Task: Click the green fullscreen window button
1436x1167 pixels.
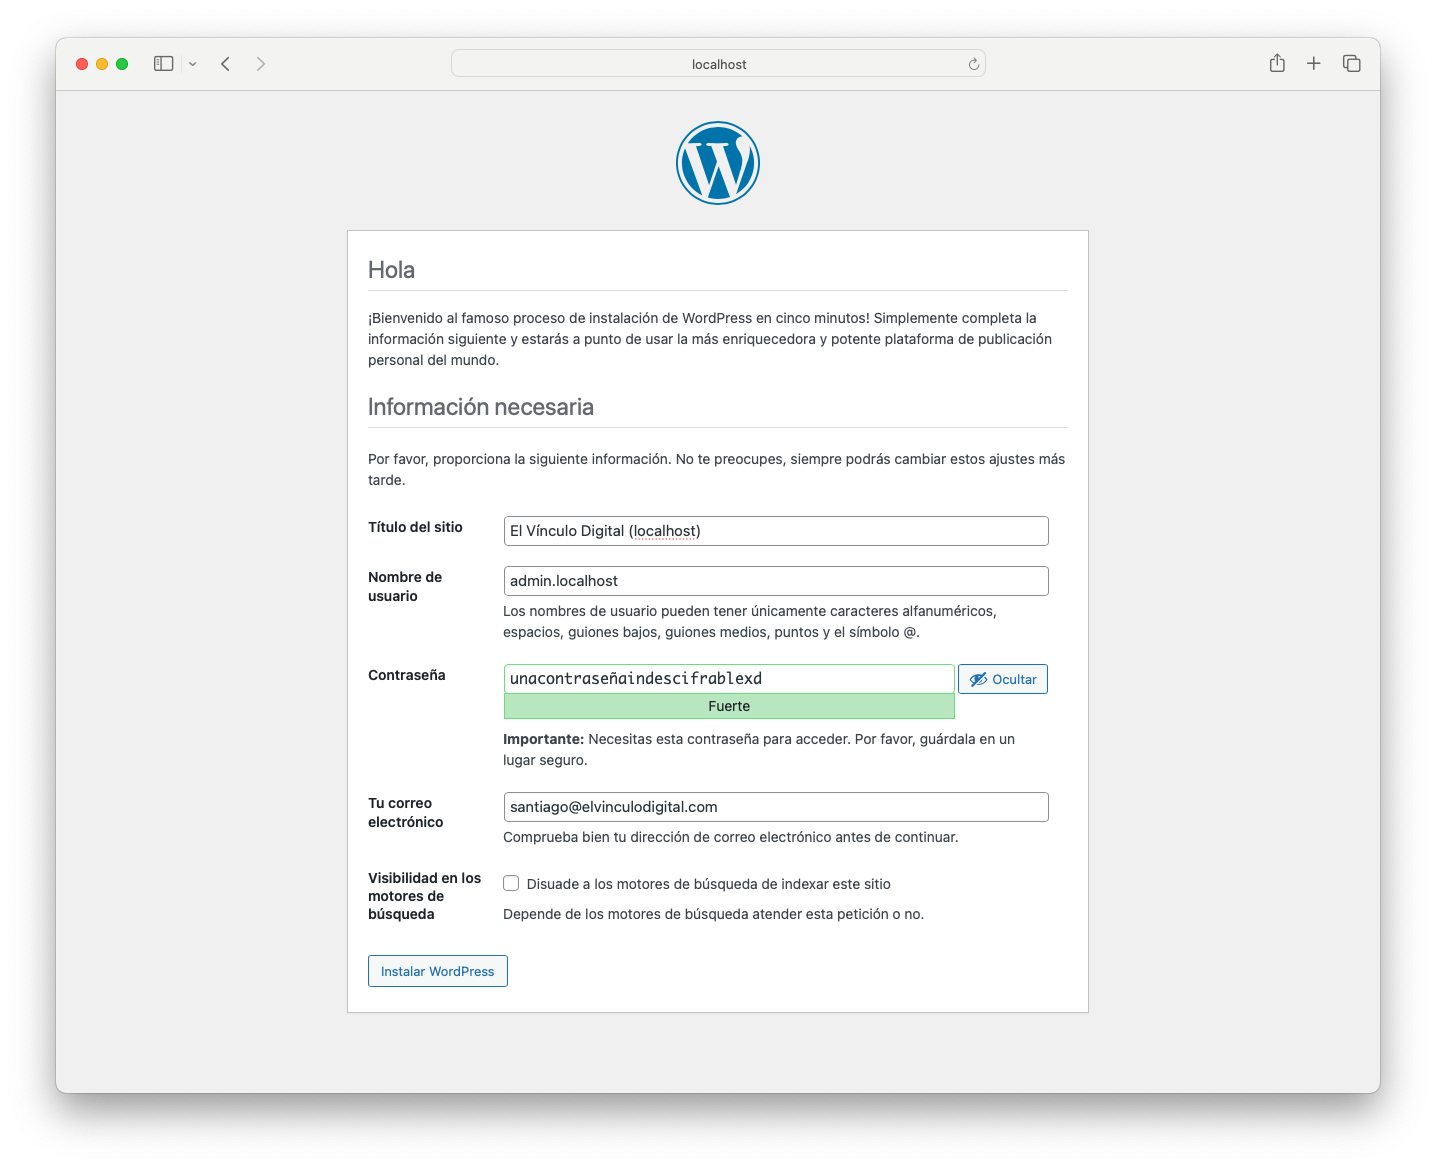Action: tap(122, 64)
